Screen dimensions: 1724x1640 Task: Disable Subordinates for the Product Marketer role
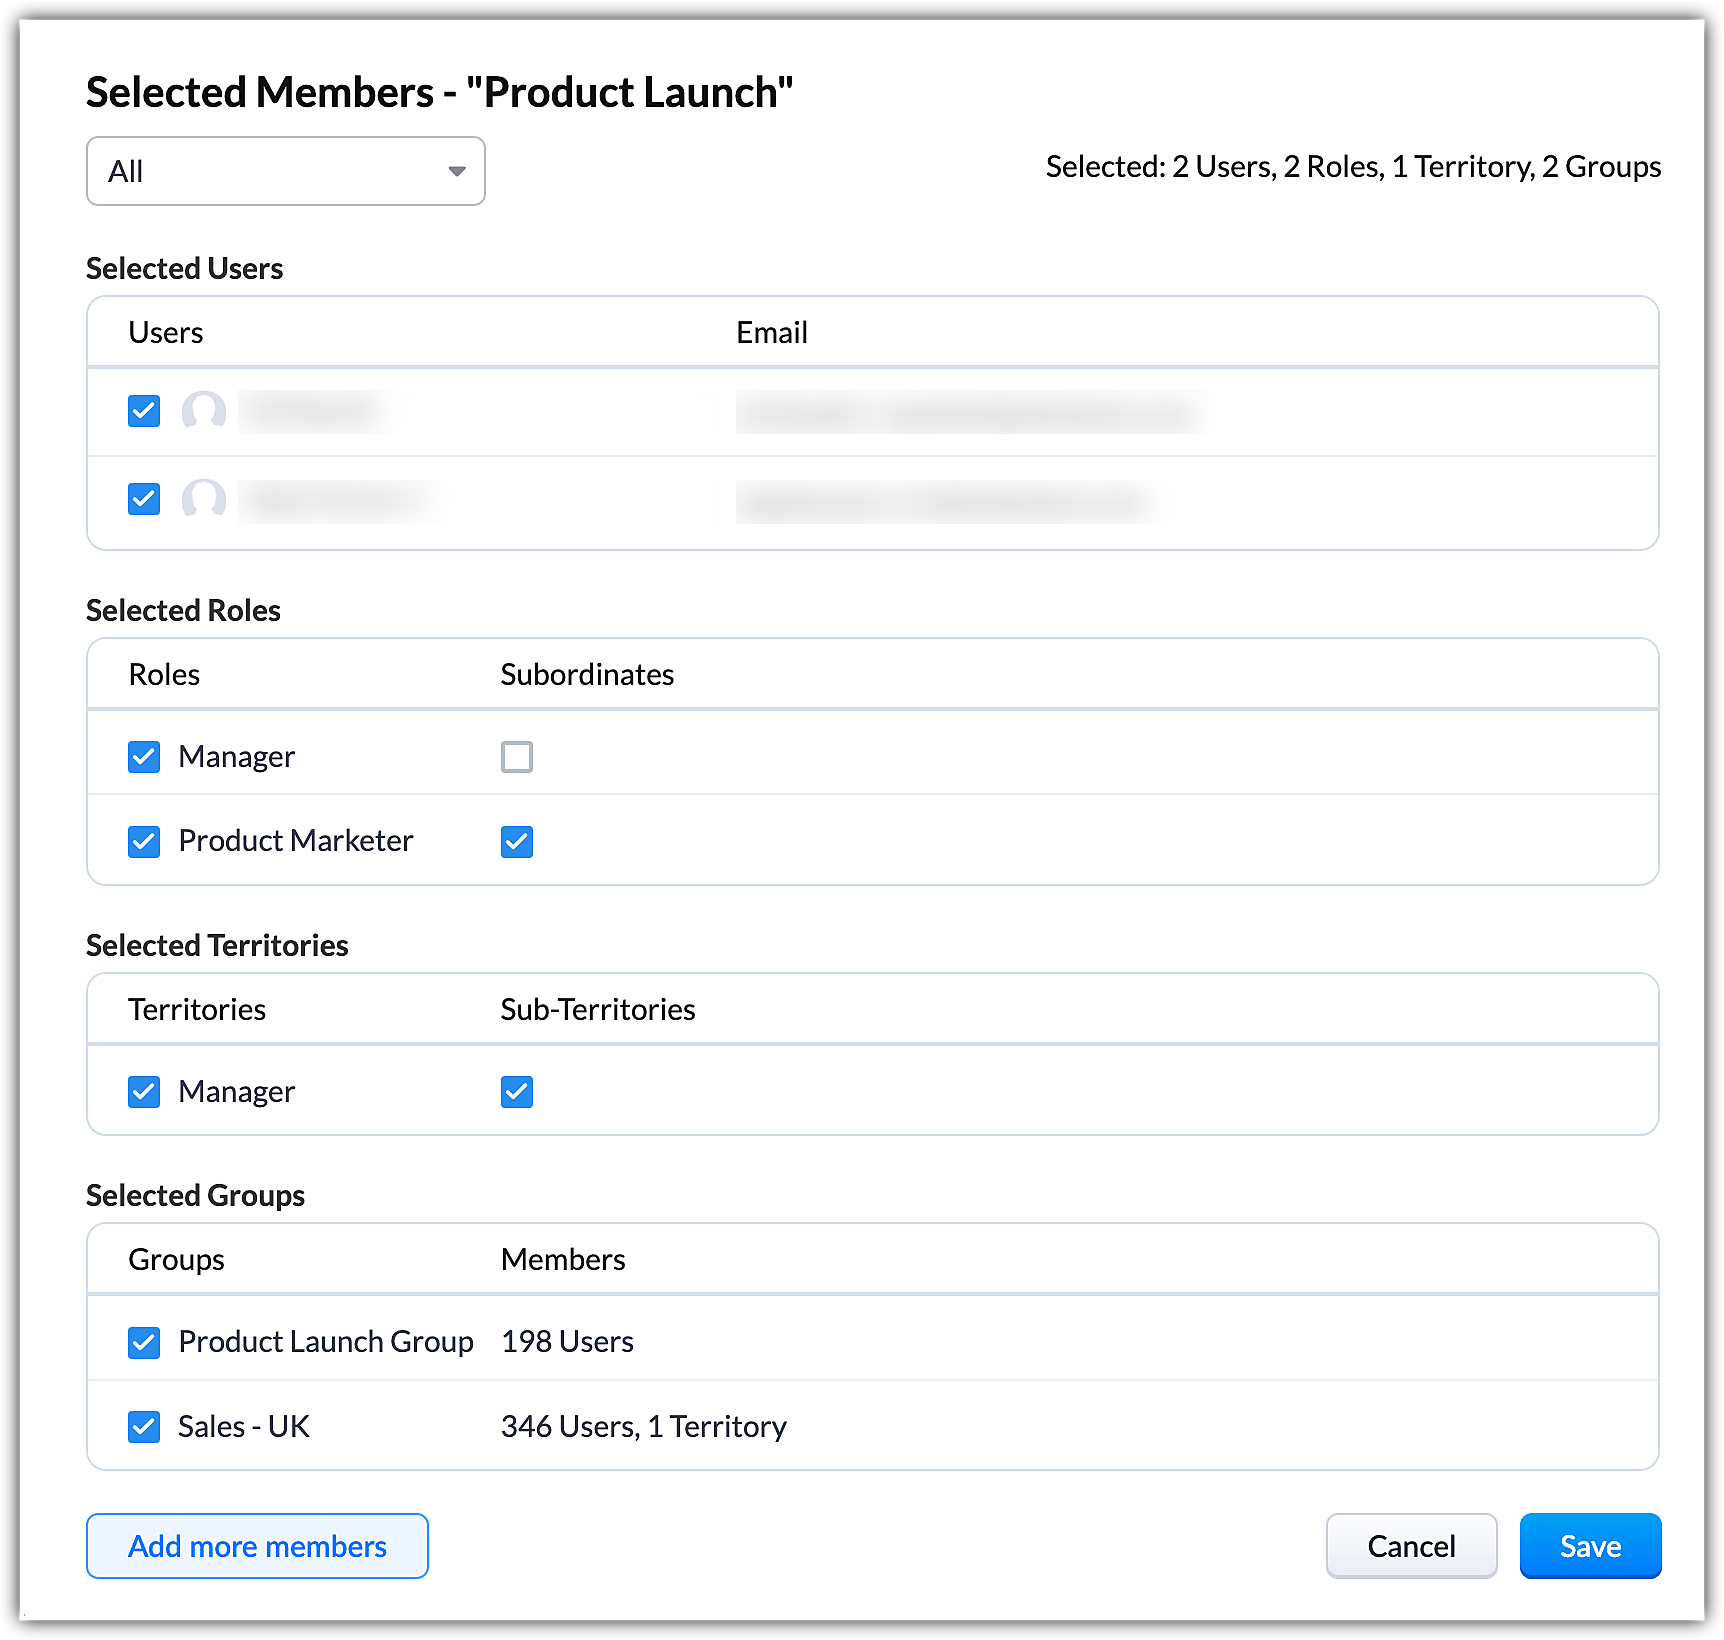coord(517,842)
